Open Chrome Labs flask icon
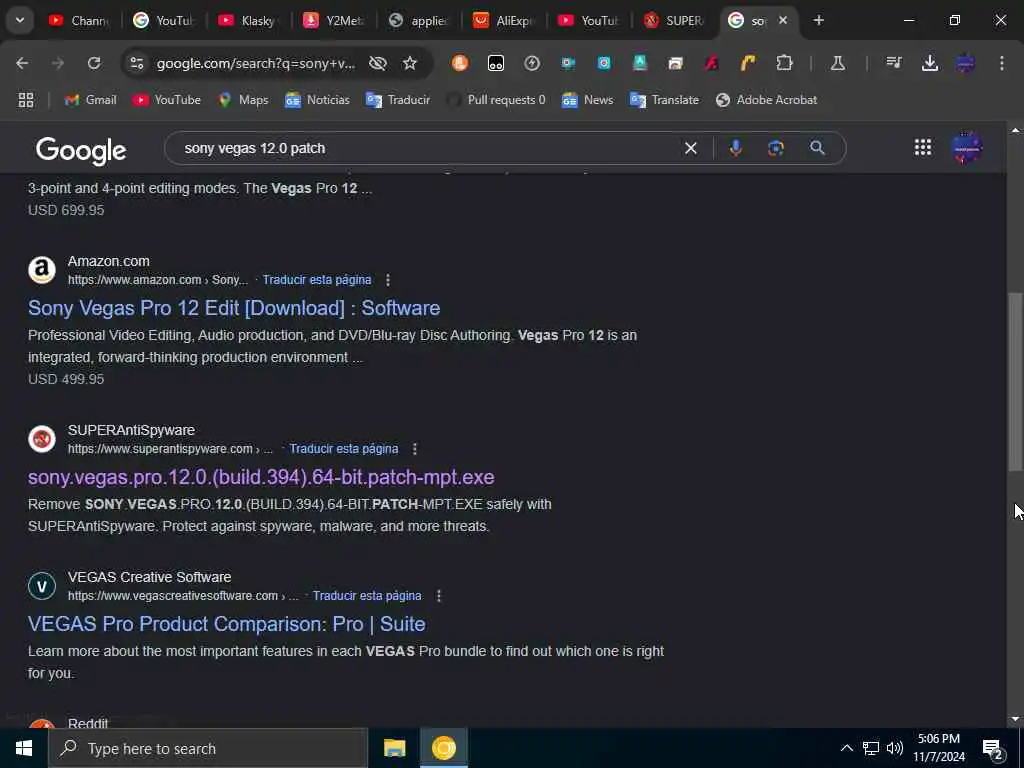1024x768 pixels. click(837, 63)
